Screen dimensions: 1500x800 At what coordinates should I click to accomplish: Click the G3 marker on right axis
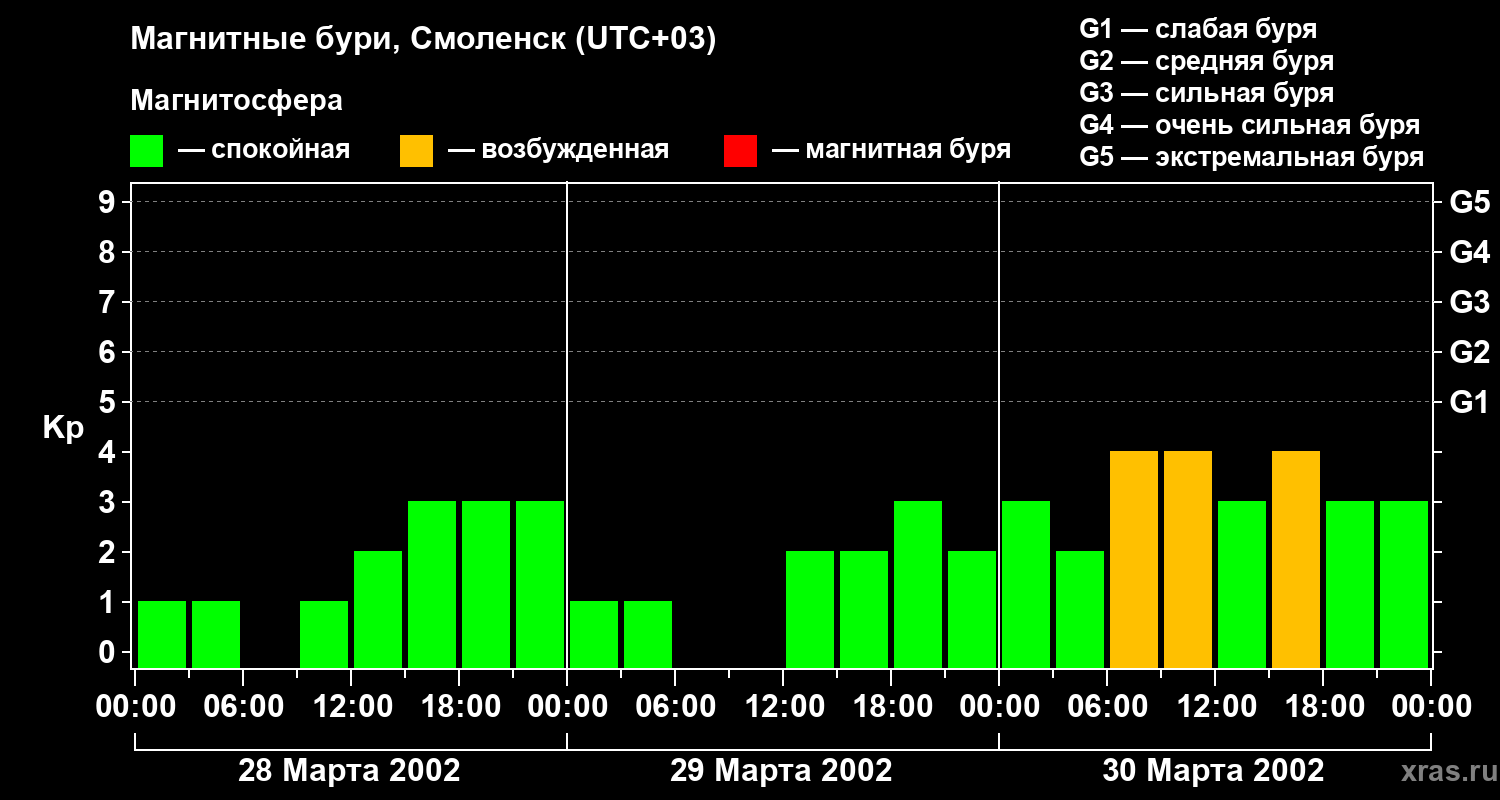coord(1469,302)
